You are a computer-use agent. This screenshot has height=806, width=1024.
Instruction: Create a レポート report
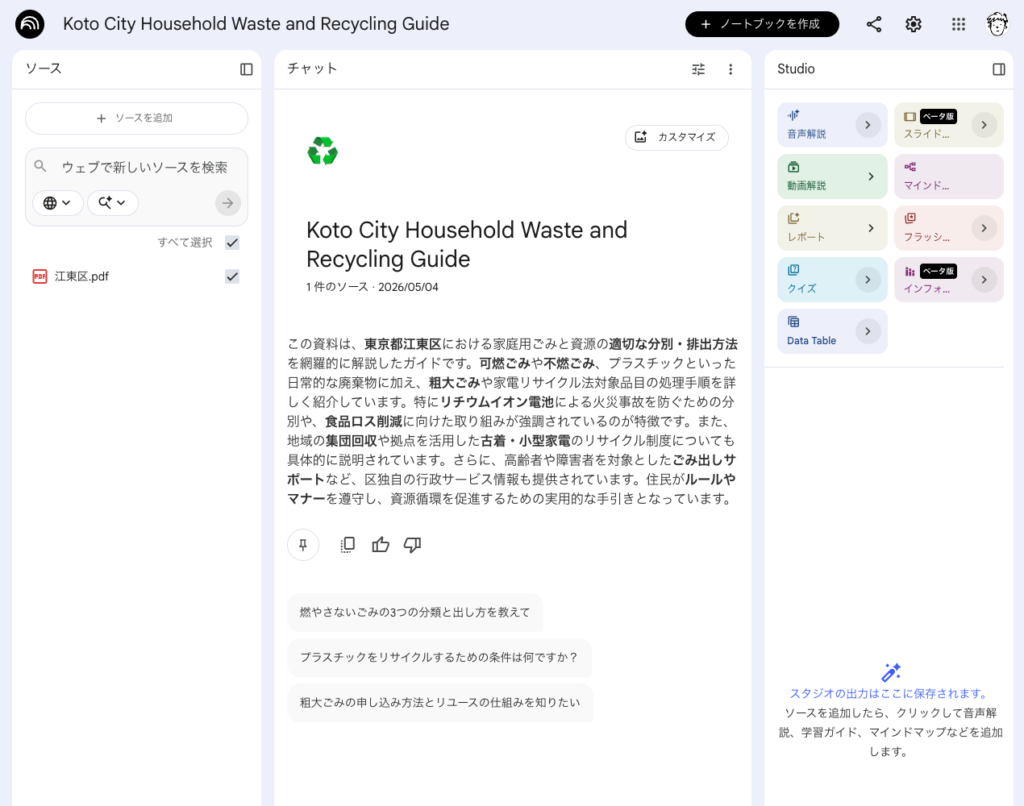(832, 228)
